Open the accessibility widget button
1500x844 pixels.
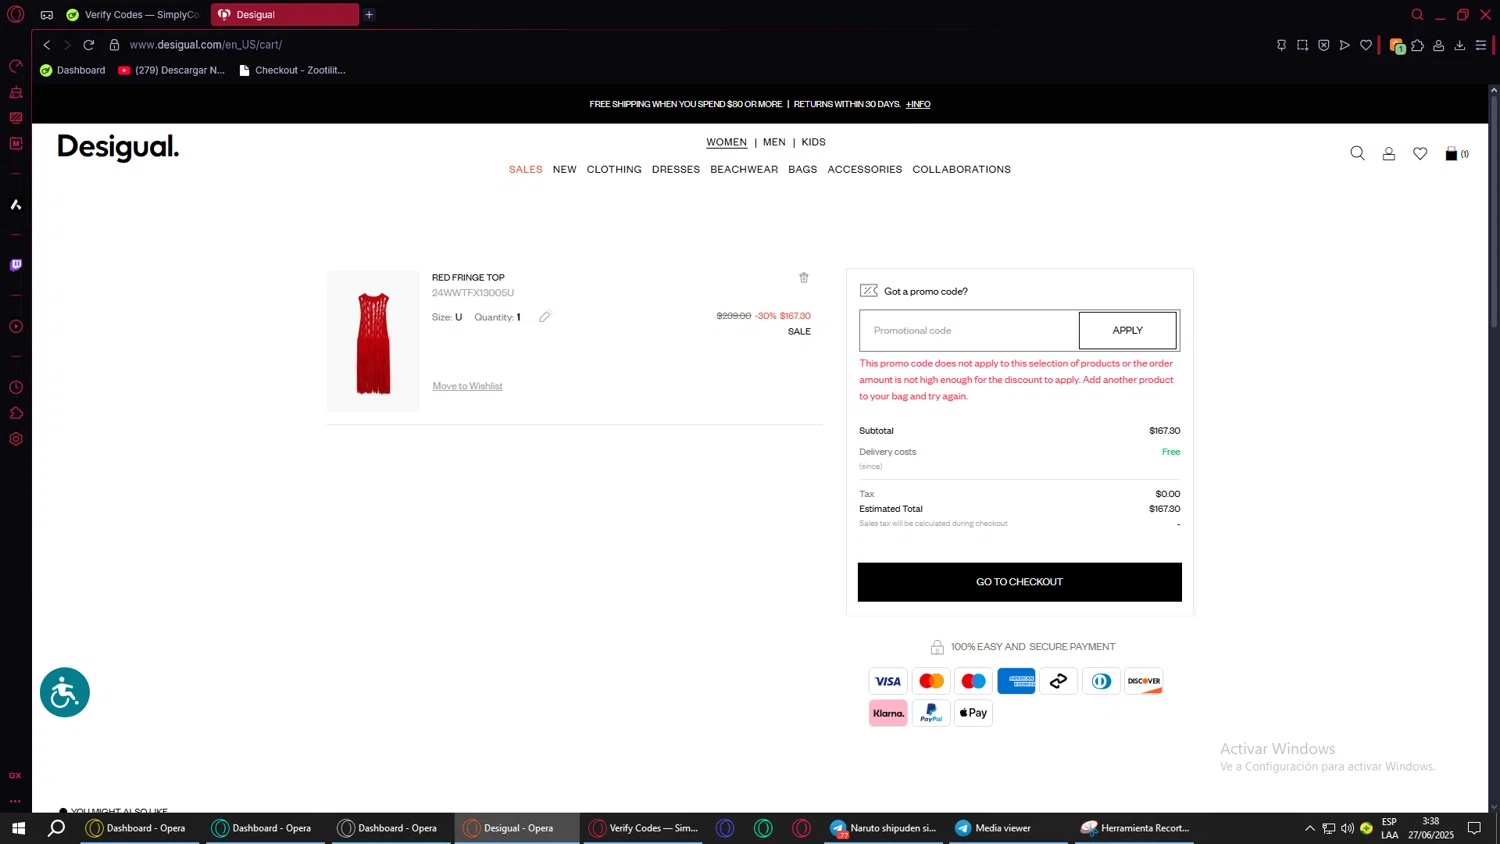point(65,692)
